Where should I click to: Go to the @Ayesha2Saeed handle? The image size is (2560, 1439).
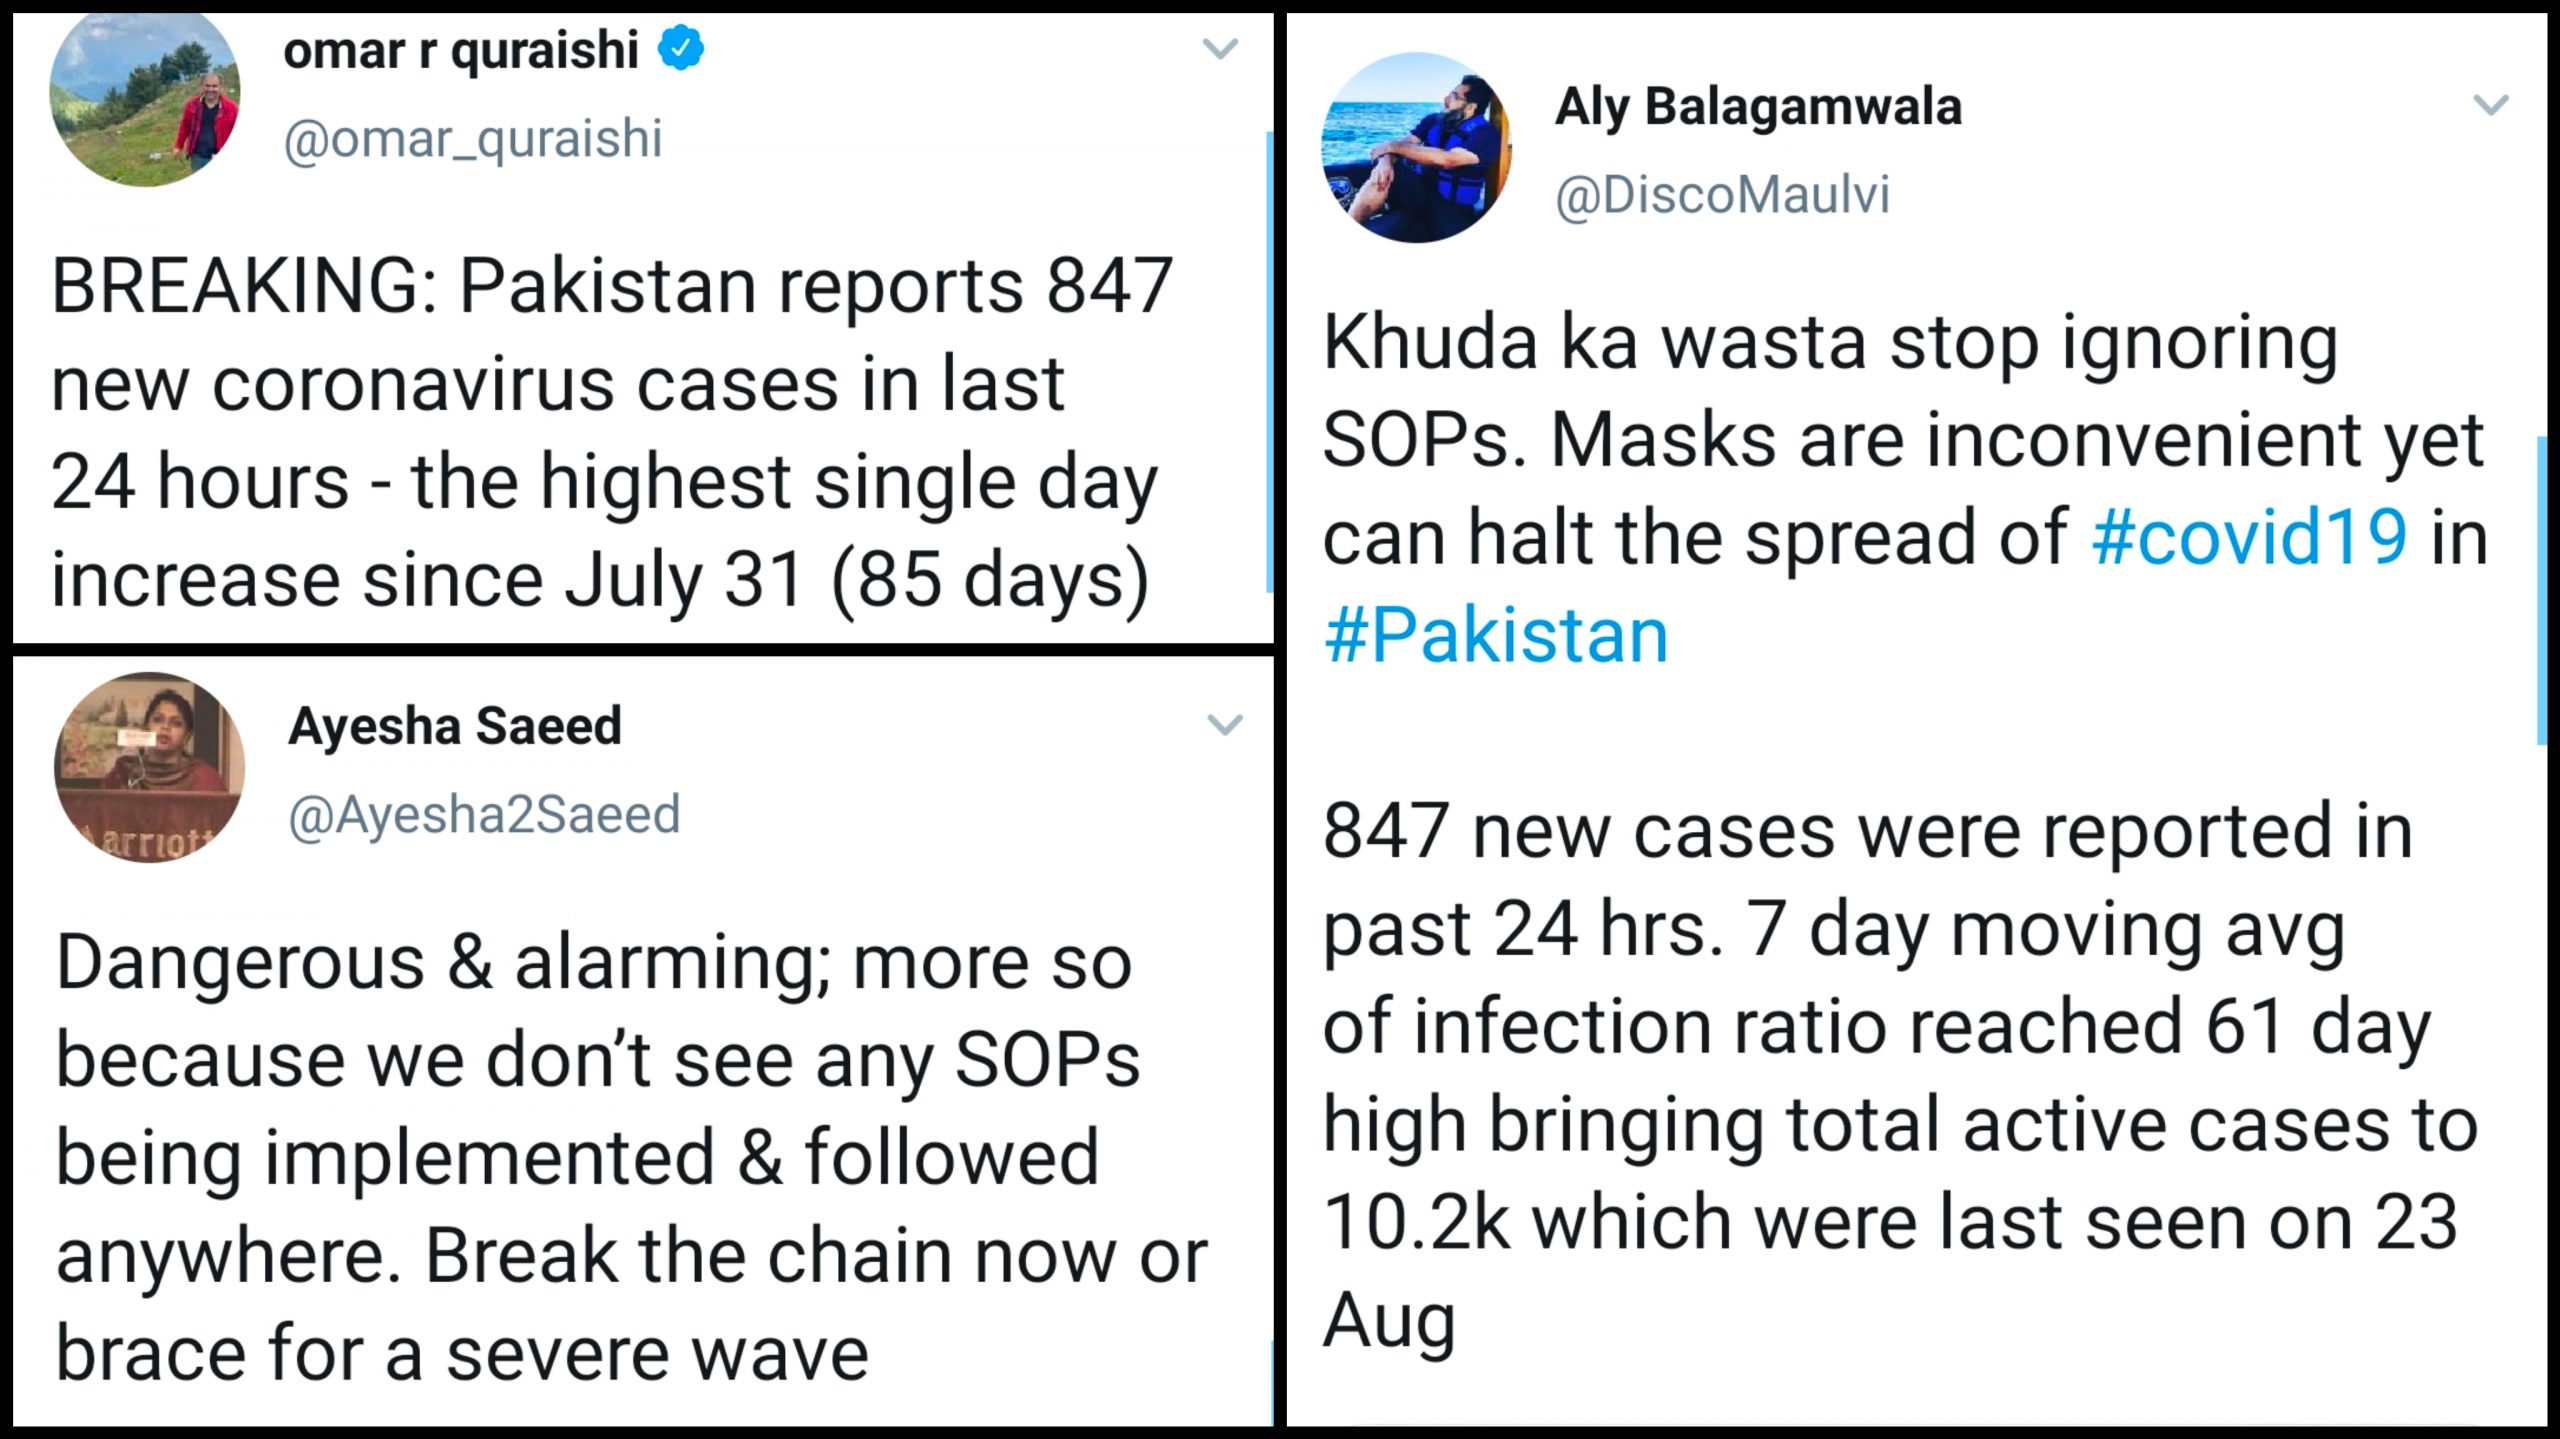[x=484, y=814]
